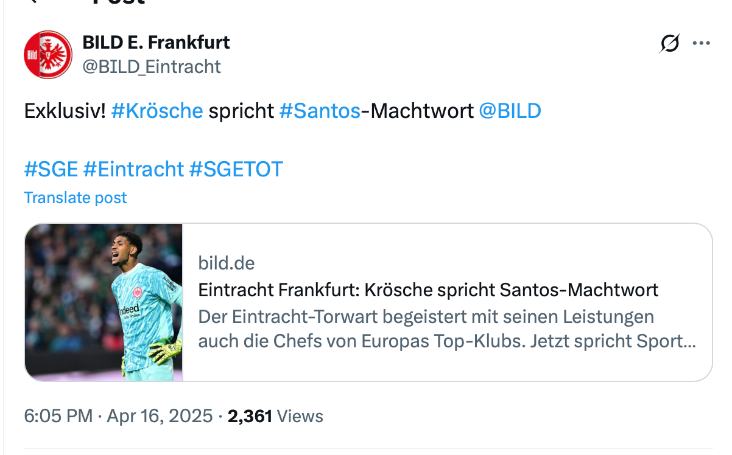Click the @BILD_Eintracht handle
The height and width of the screenshot is (455, 732).
coord(151,67)
